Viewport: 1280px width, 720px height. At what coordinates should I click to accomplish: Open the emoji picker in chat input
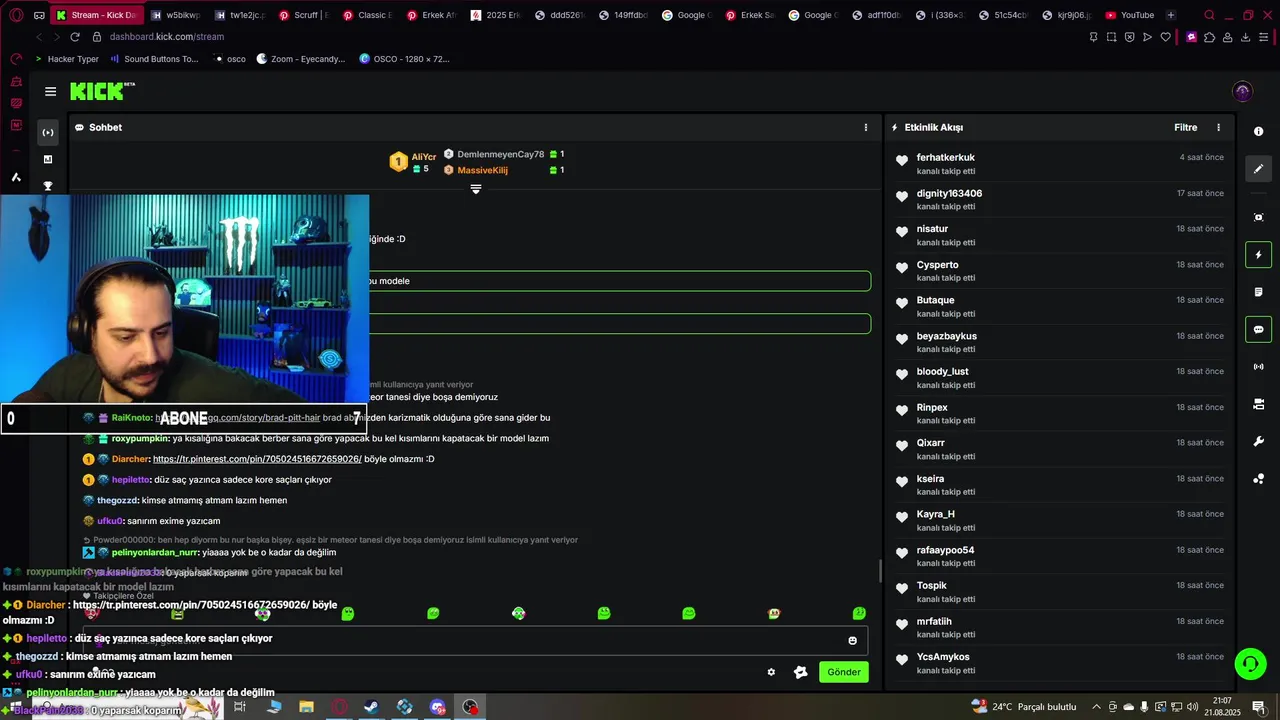[x=852, y=641]
